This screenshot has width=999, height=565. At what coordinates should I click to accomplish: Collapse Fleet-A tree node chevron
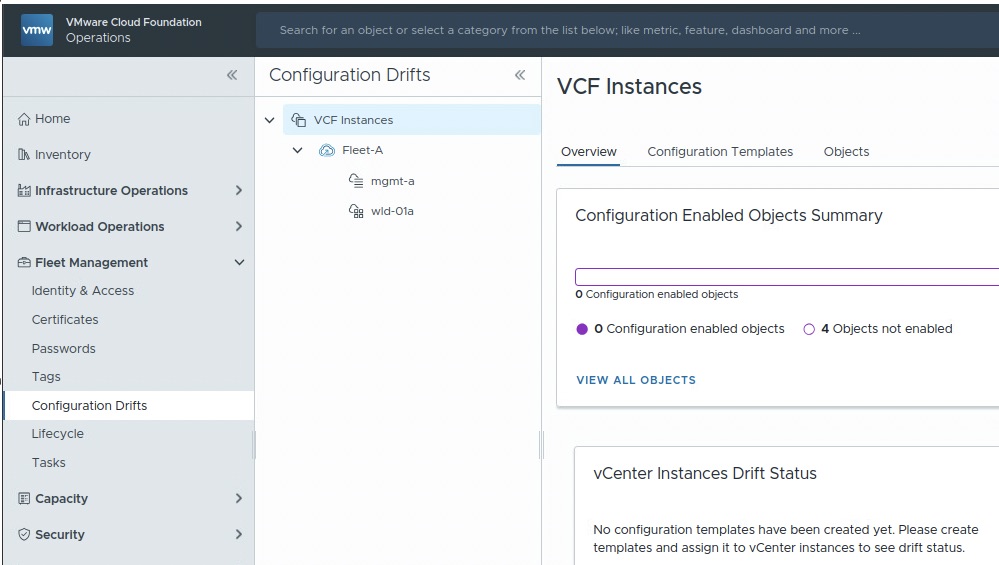[x=298, y=150]
